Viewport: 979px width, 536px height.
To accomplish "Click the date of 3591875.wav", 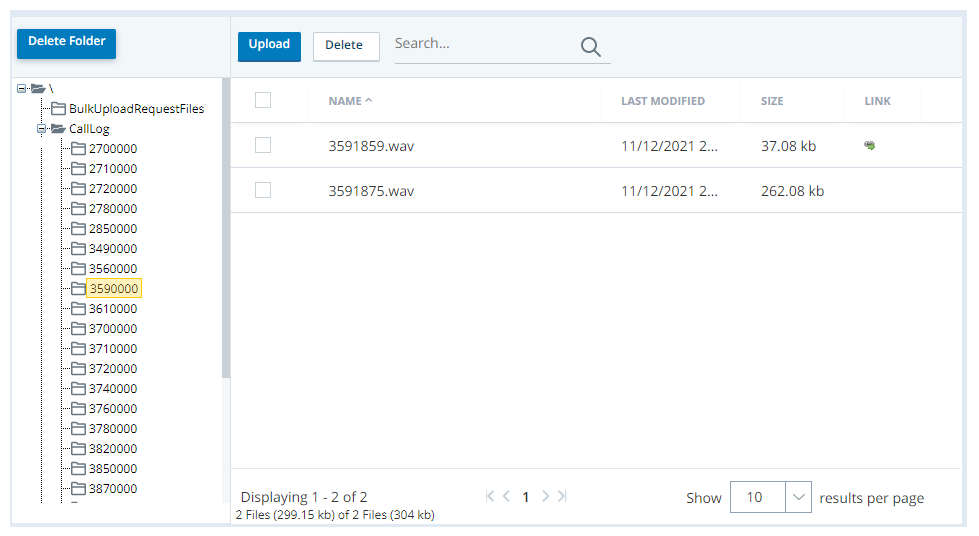I will tap(669, 191).
